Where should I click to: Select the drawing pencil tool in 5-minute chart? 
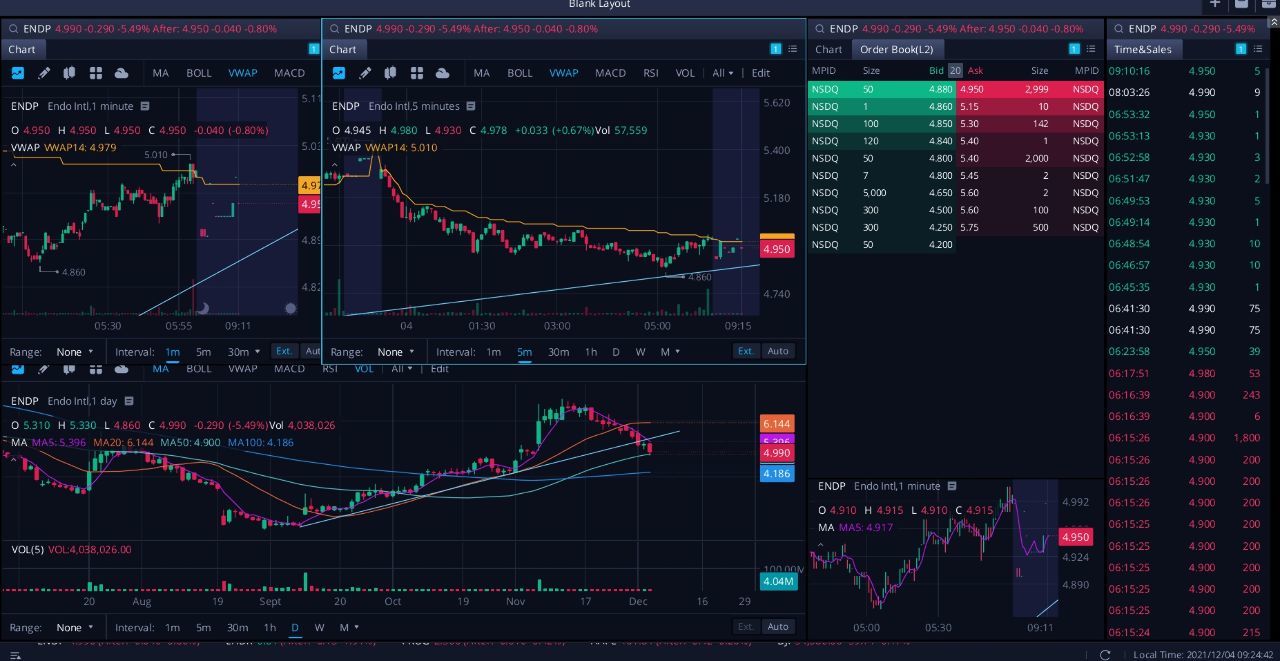[x=365, y=73]
